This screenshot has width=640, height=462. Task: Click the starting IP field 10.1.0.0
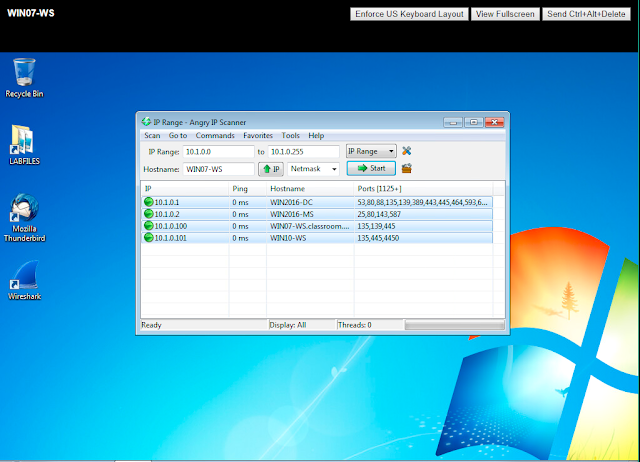point(218,151)
